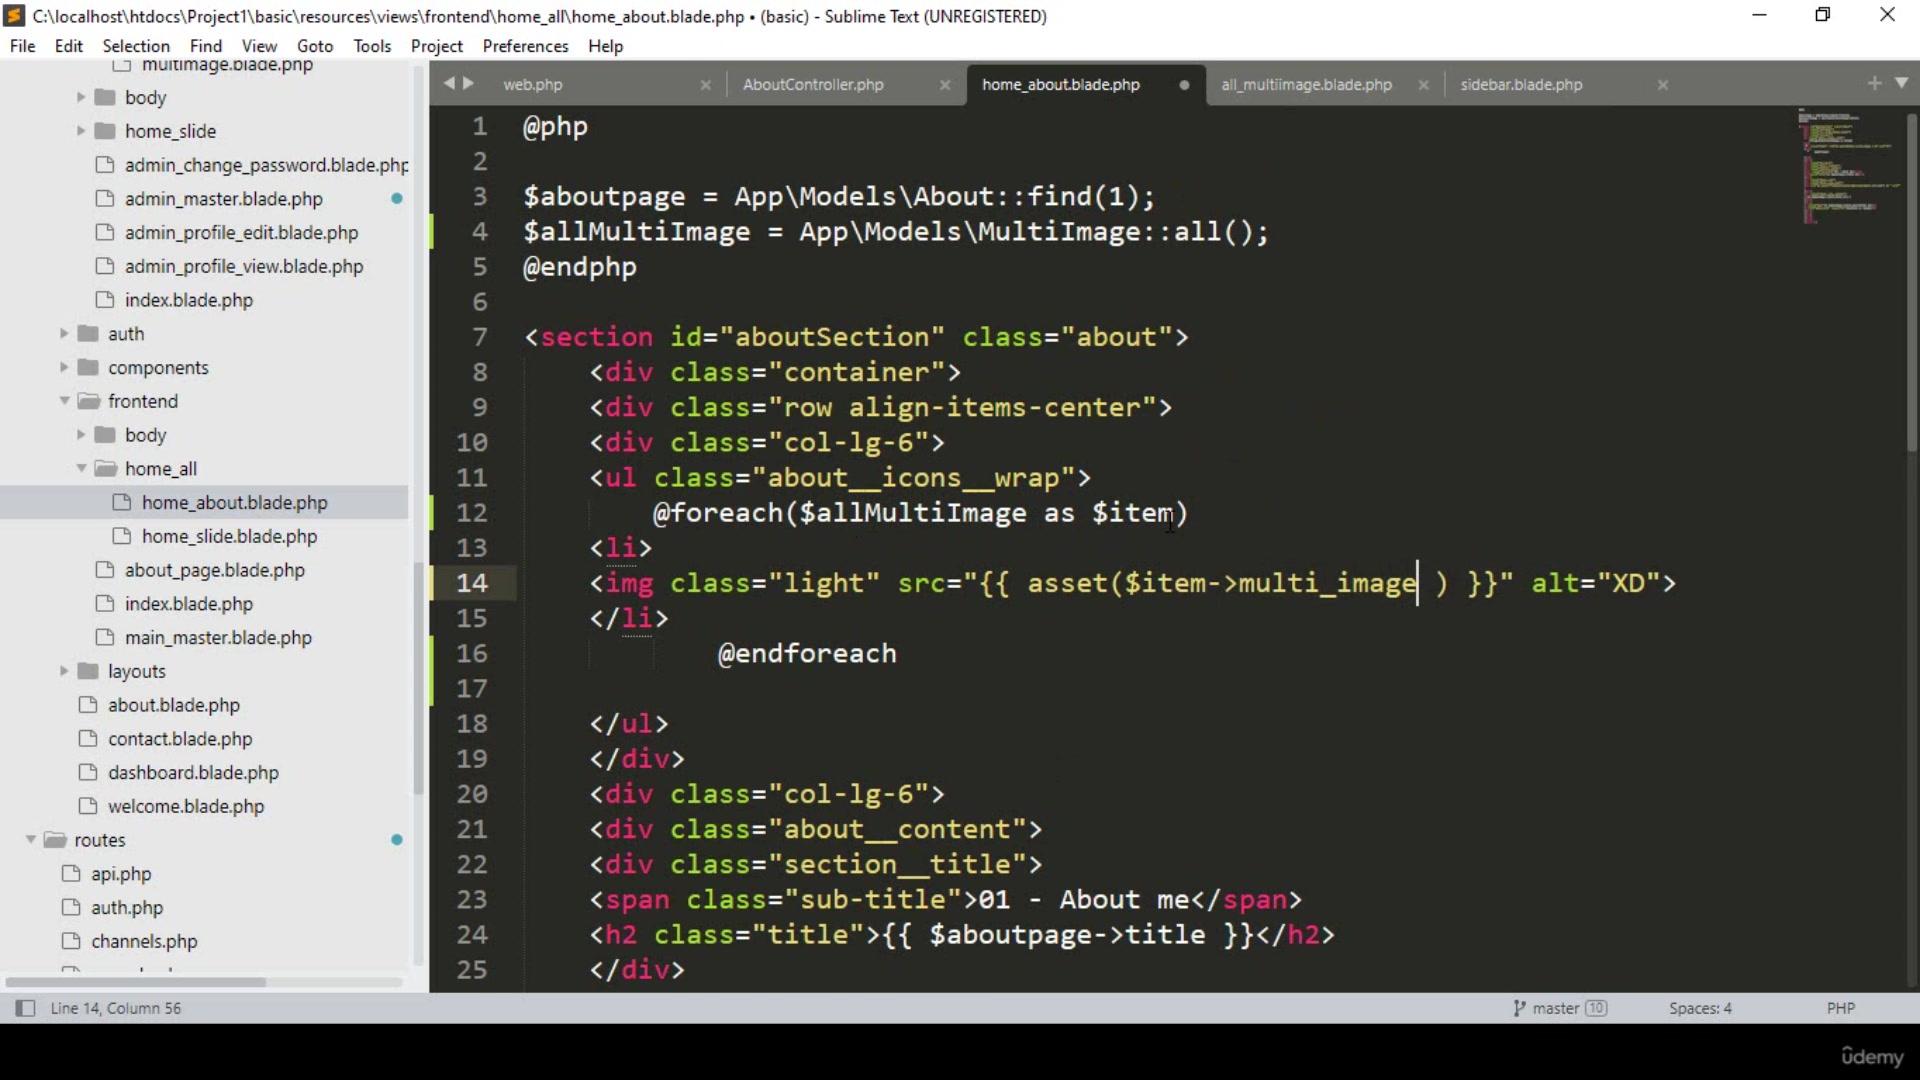This screenshot has width=1920, height=1080.
Task: Go to previous tab with left arrow
Action: coord(449,84)
